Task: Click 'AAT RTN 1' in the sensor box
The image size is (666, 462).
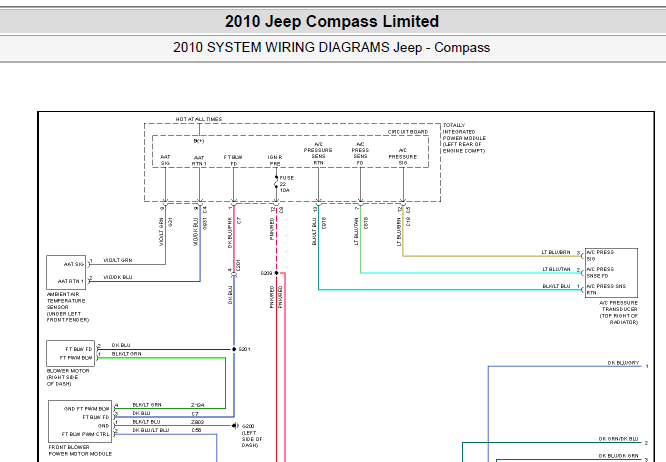Action: pyautogui.click(x=71, y=281)
